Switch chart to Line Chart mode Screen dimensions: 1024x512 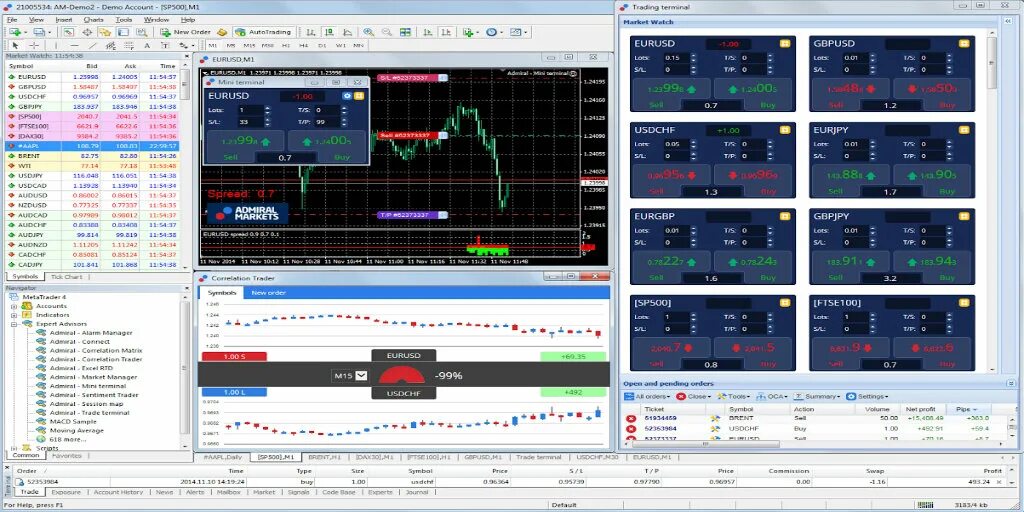(347, 32)
